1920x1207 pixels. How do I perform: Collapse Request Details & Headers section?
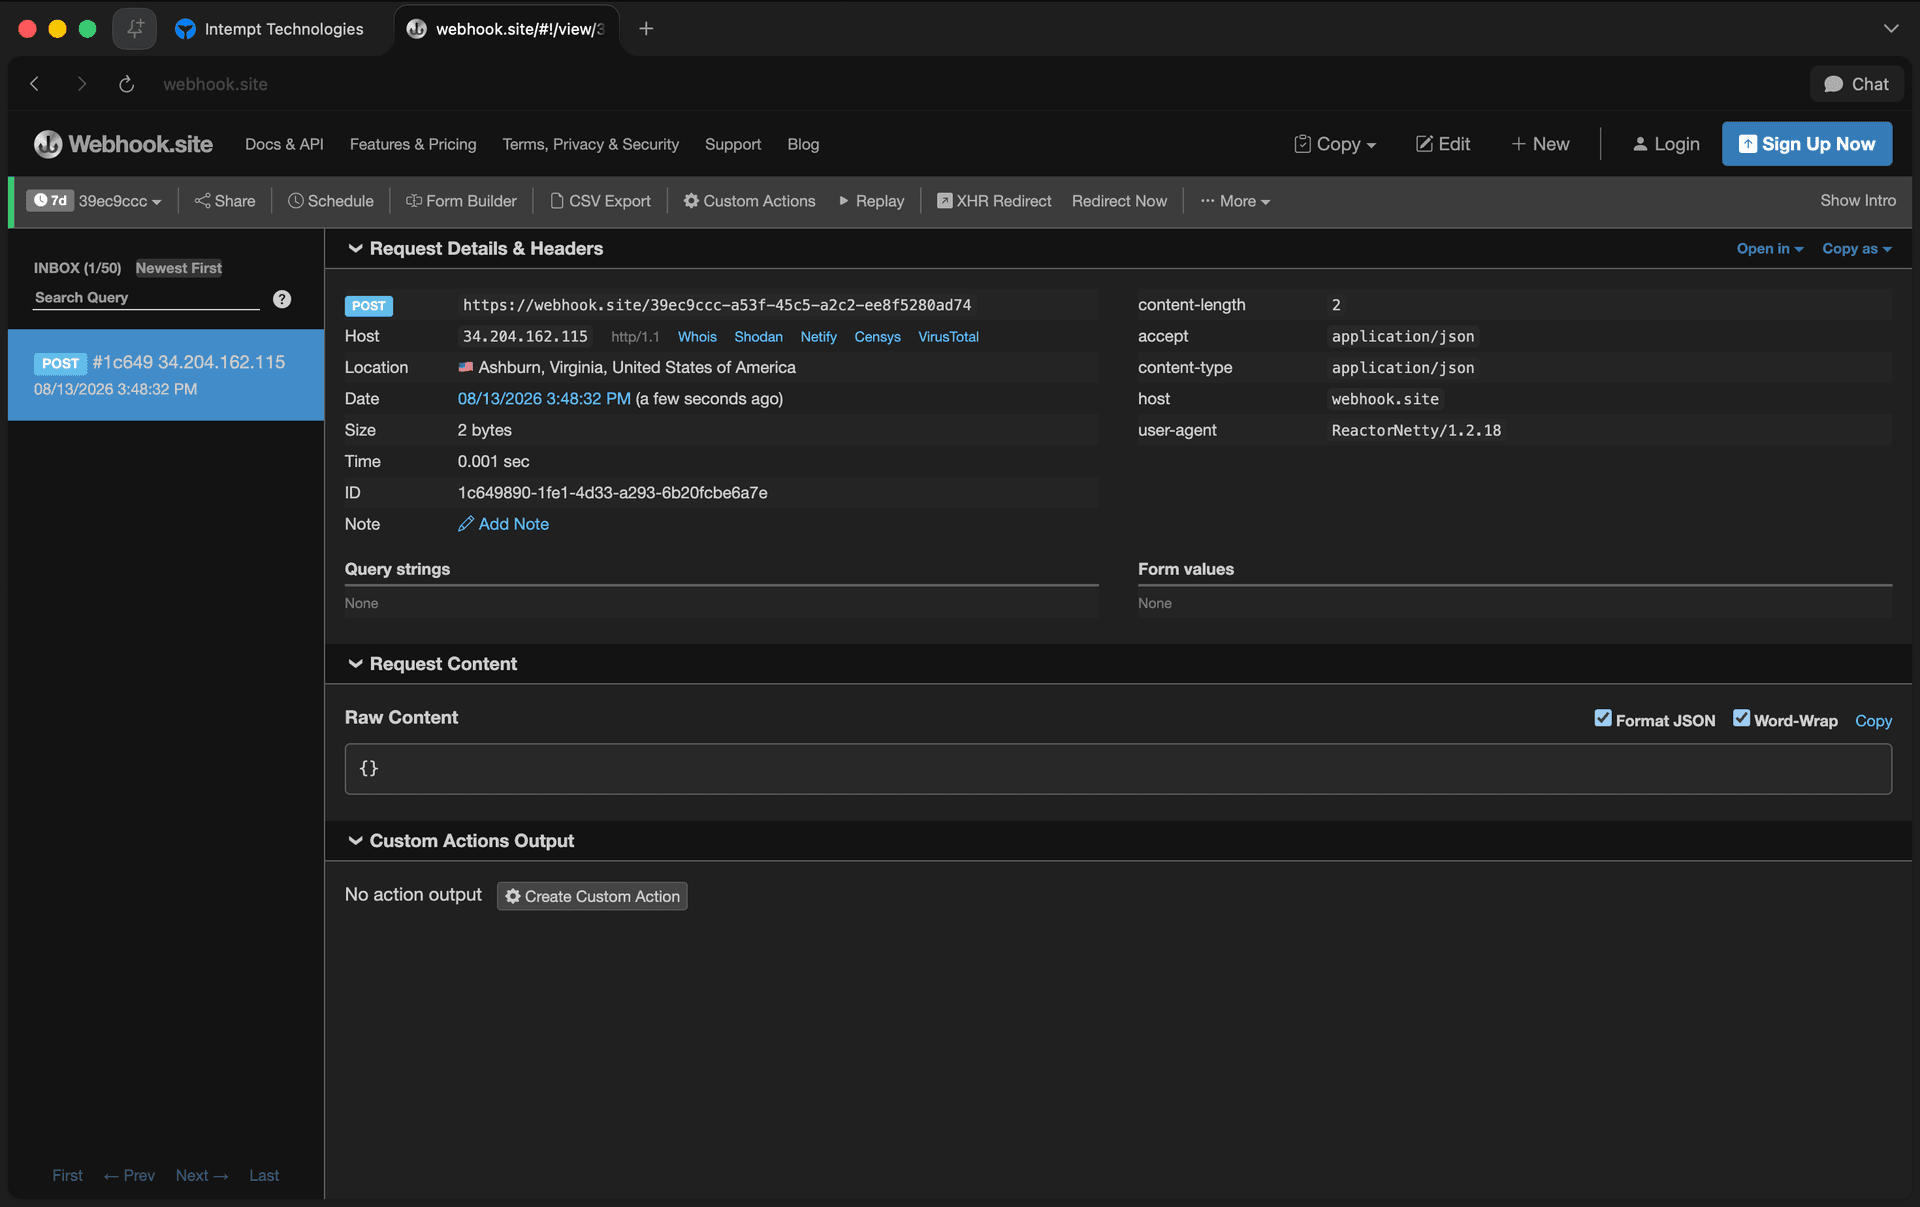(x=475, y=248)
